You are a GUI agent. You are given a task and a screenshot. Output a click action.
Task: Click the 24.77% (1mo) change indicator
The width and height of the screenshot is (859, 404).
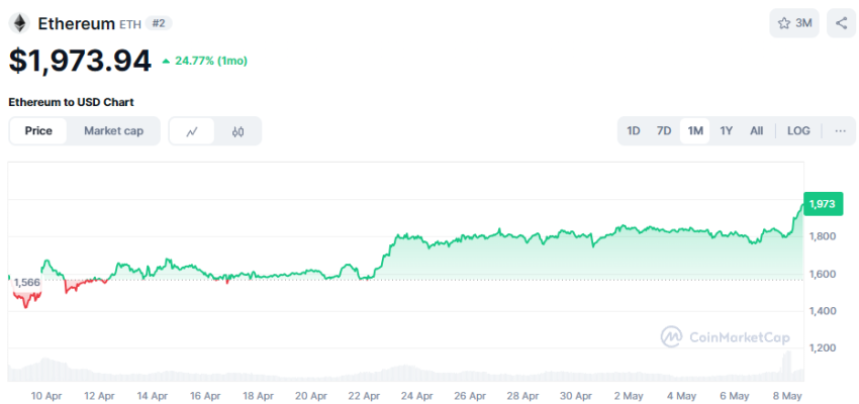coord(205,61)
